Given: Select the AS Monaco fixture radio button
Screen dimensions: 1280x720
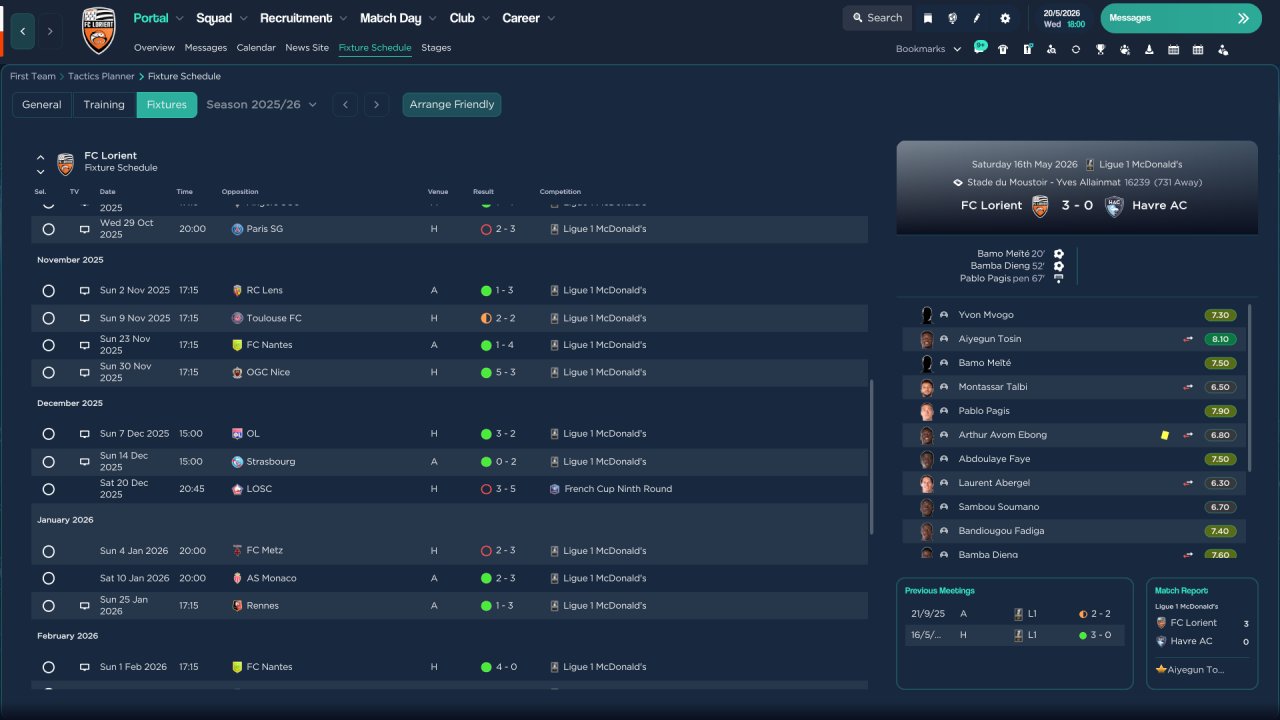Looking at the screenshot, I should point(48,579).
